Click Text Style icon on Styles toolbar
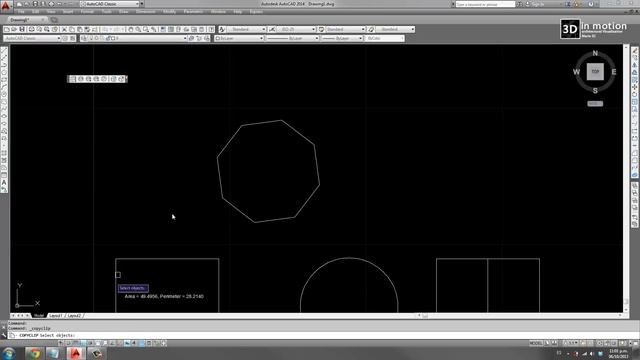Viewport: 640px width, 360px height. tap(222, 29)
